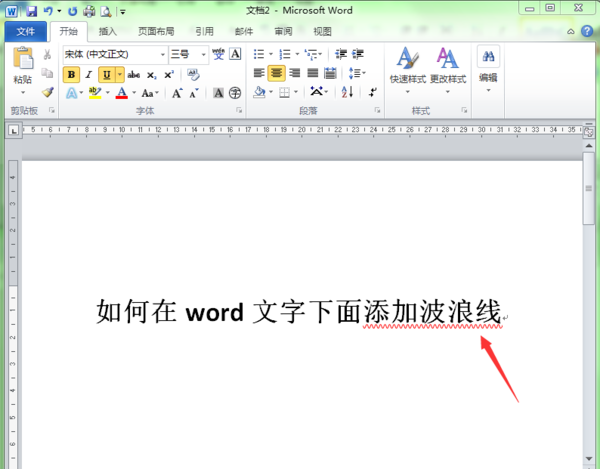Click the Copy icon

47,73
